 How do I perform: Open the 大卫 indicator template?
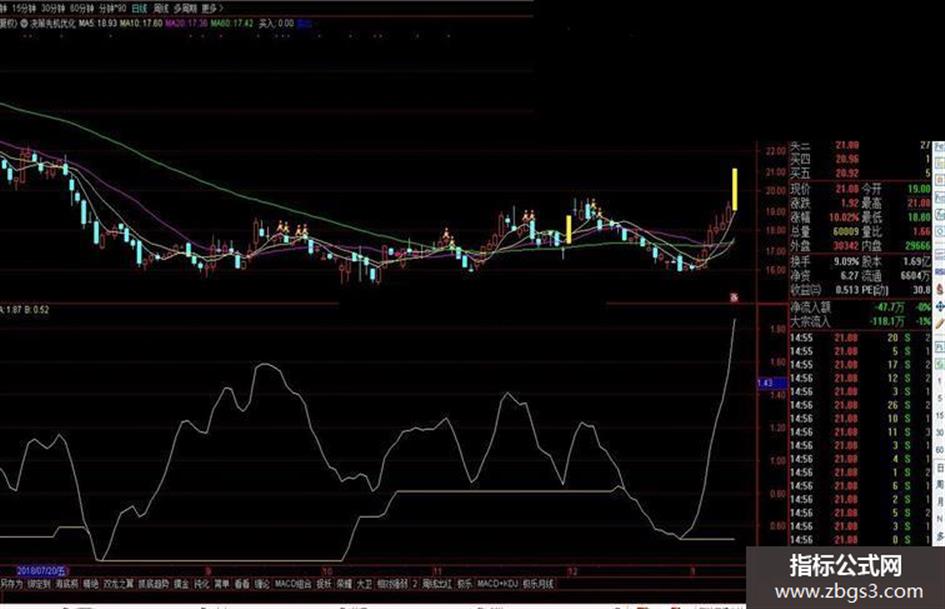pyautogui.click(x=364, y=584)
